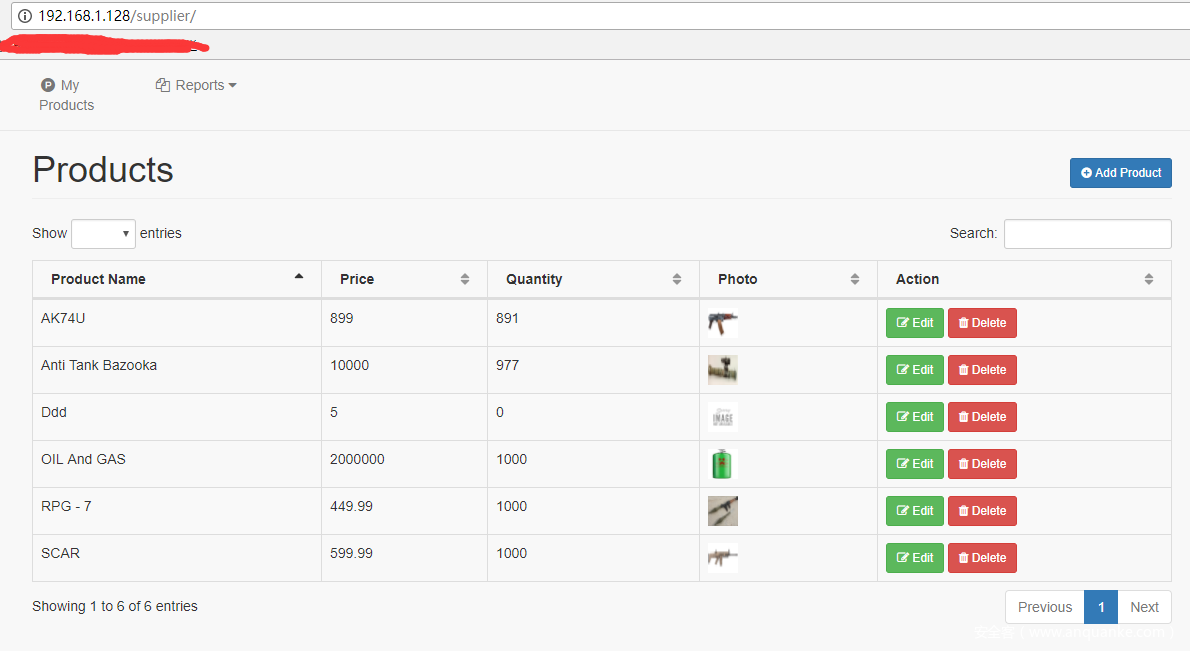Open the OIL And GAS photo thumbnail
Image resolution: width=1190 pixels, height=651 pixels.
722,464
